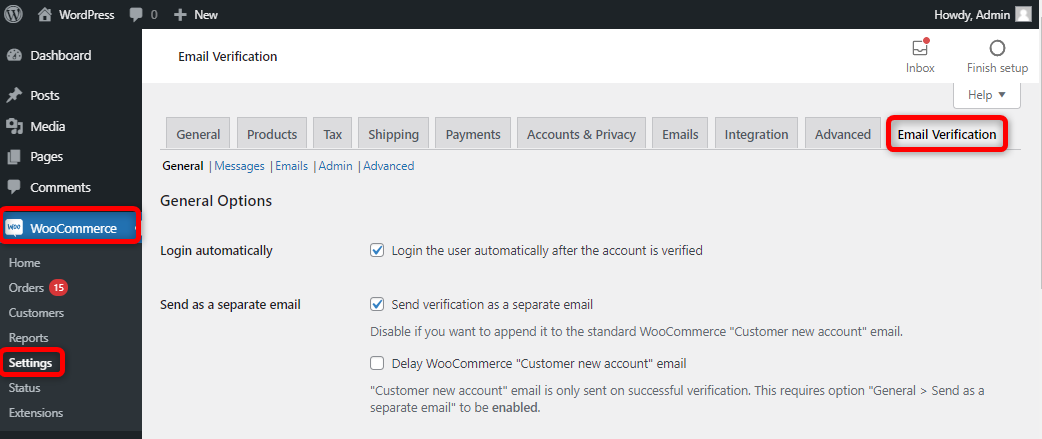Open the Reports submenu item
The height and width of the screenshot is (439, 1042).
(29, 338)
